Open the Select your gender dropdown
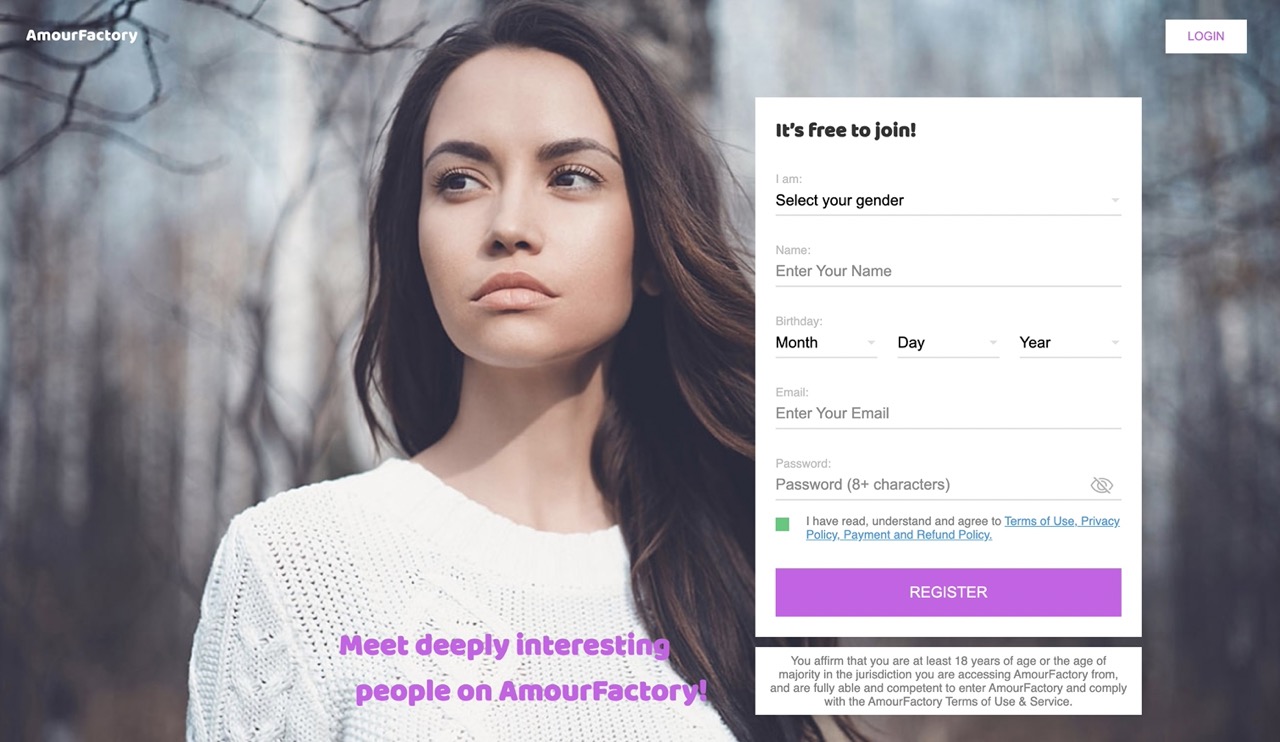Image resolution: width=1280 pixels, height=742 pixels. click(948, 200)
